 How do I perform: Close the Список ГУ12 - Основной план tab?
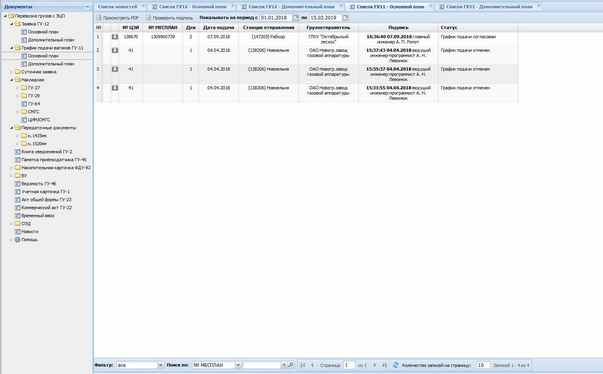(x=233, y=5)
